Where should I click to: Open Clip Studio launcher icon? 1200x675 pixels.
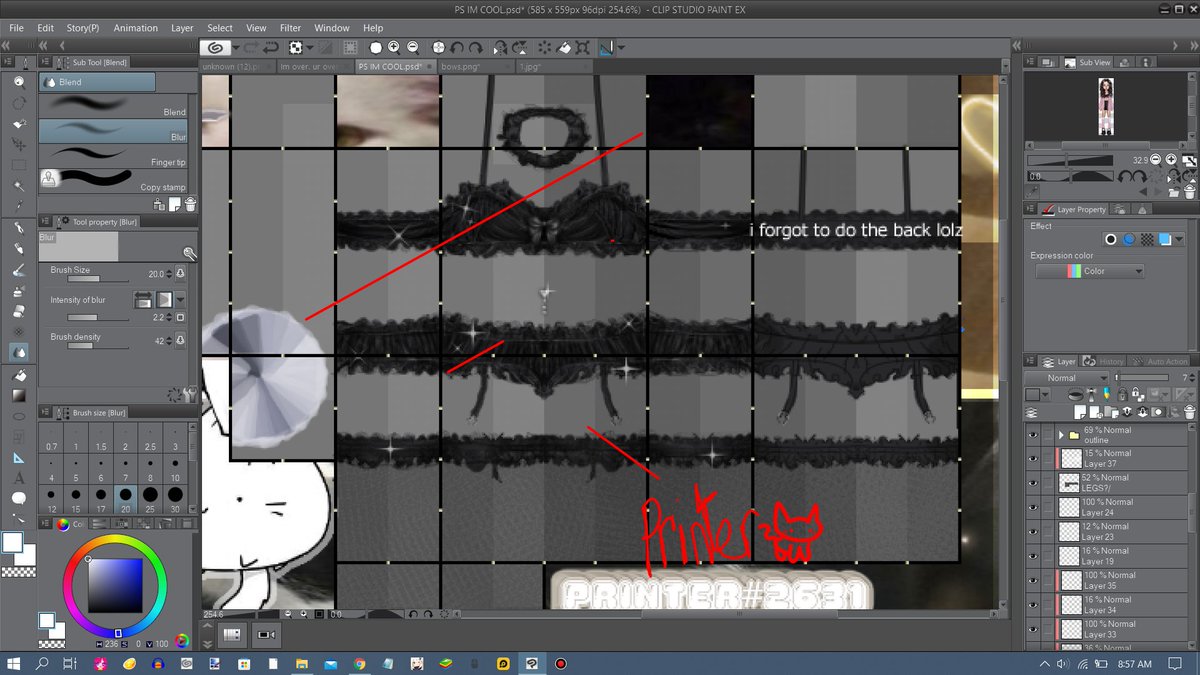215,47
